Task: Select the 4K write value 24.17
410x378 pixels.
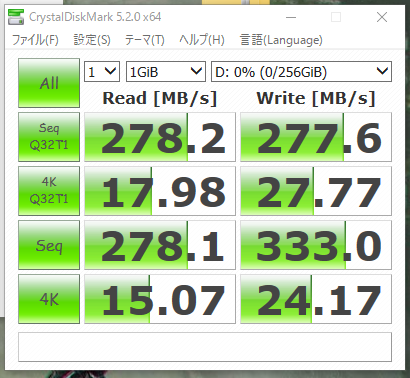Action: coord(316,299)
